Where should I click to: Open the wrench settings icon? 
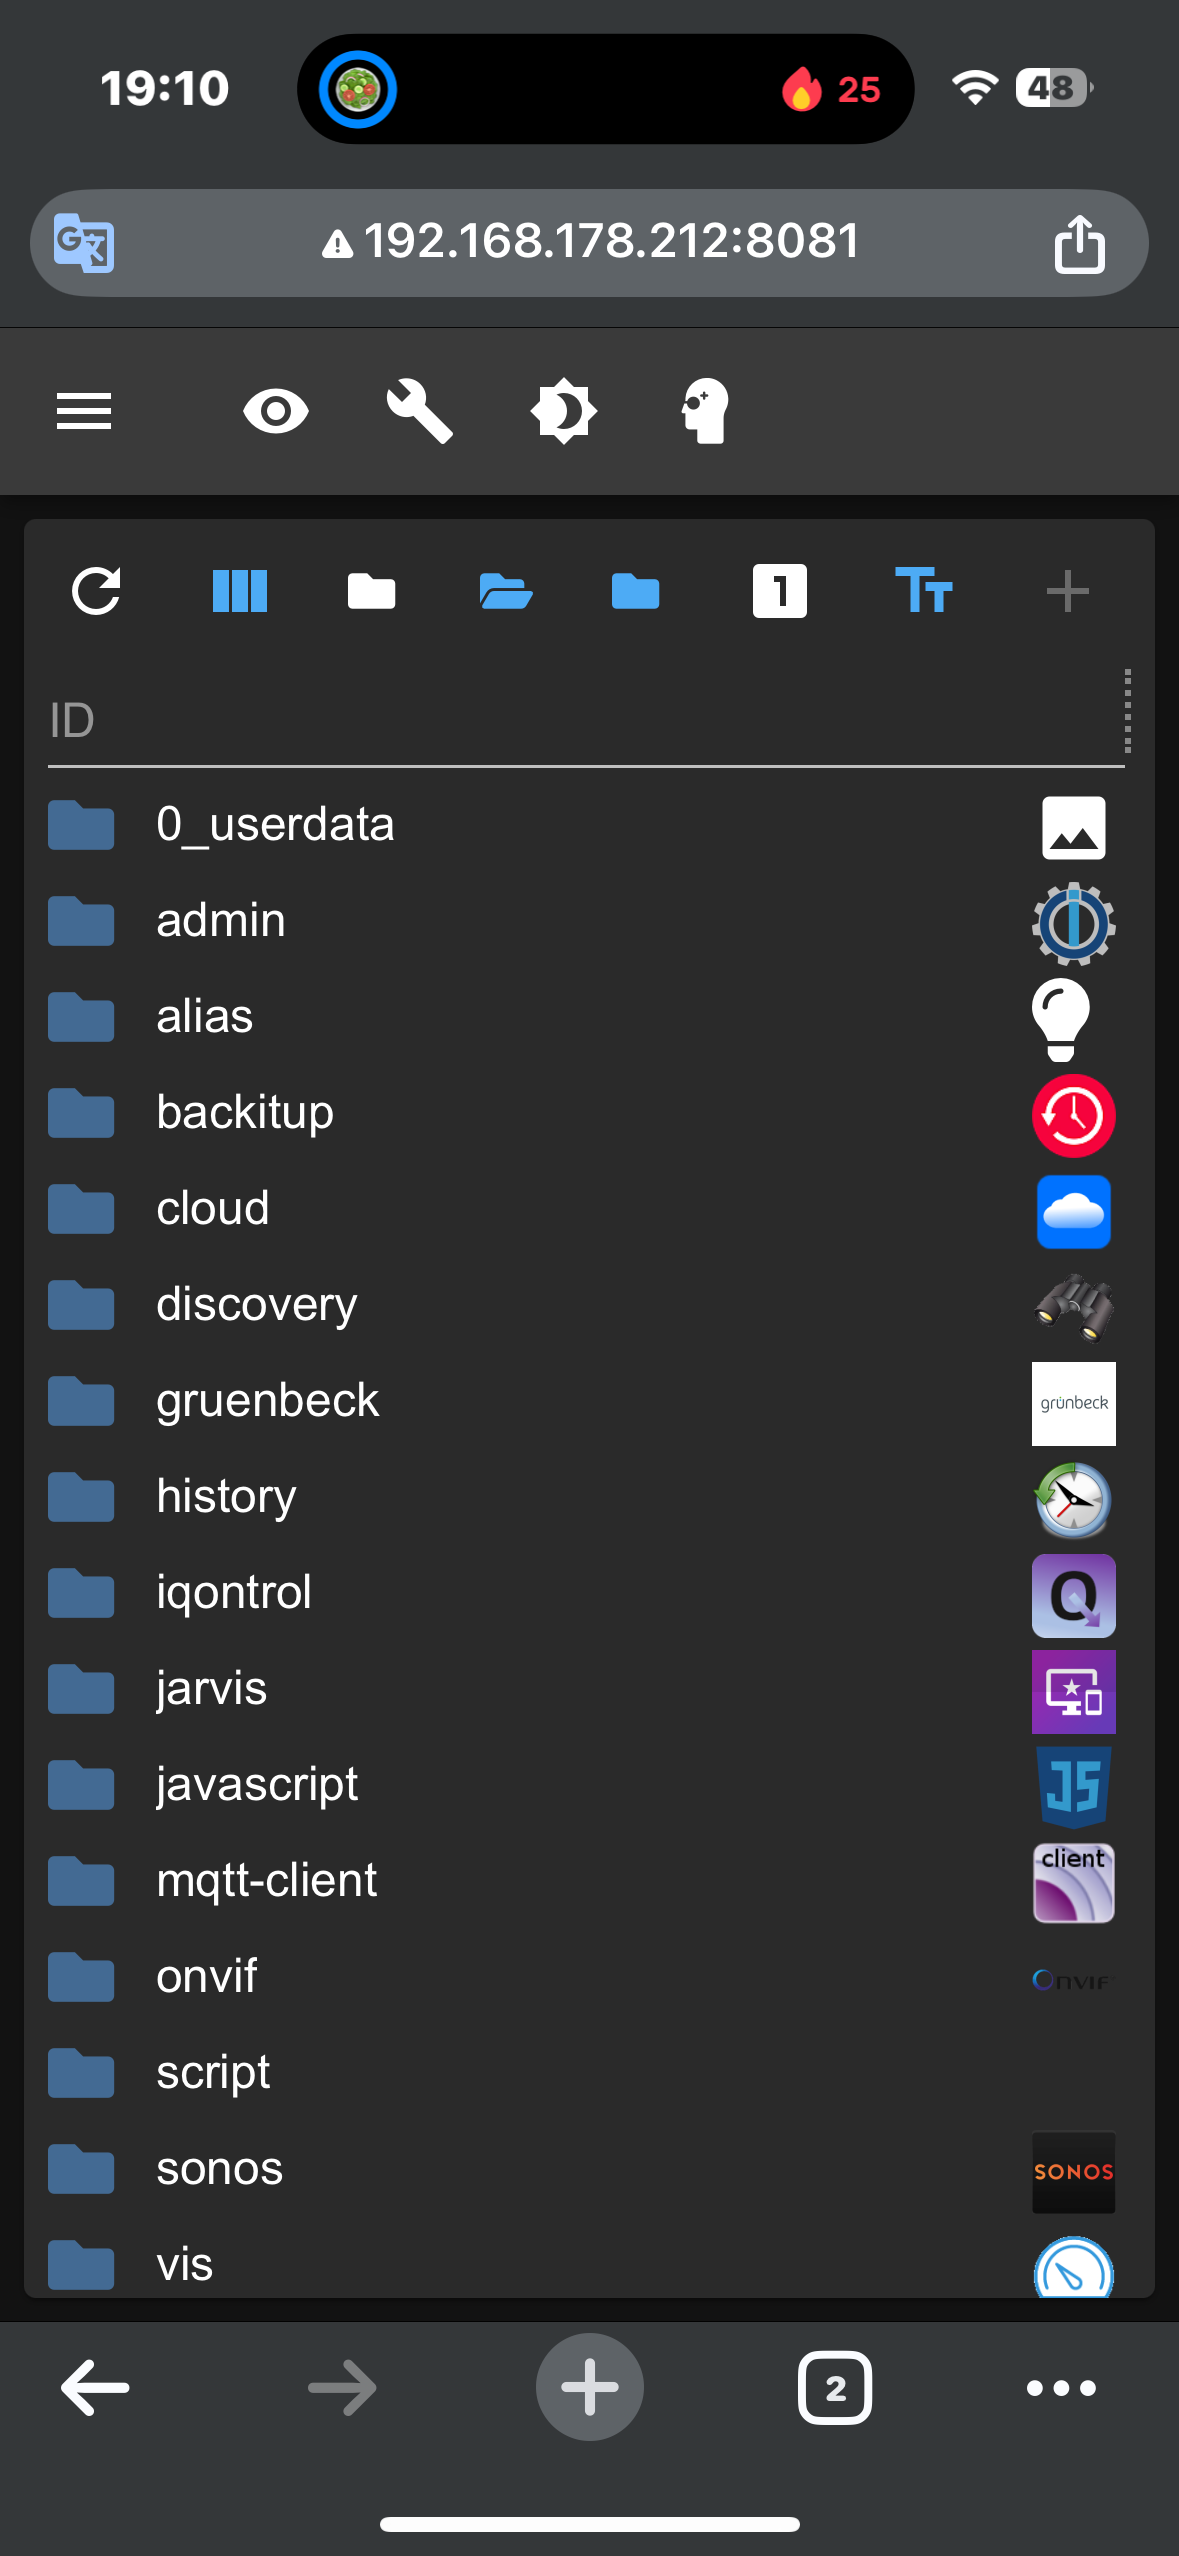pos(420,411)
